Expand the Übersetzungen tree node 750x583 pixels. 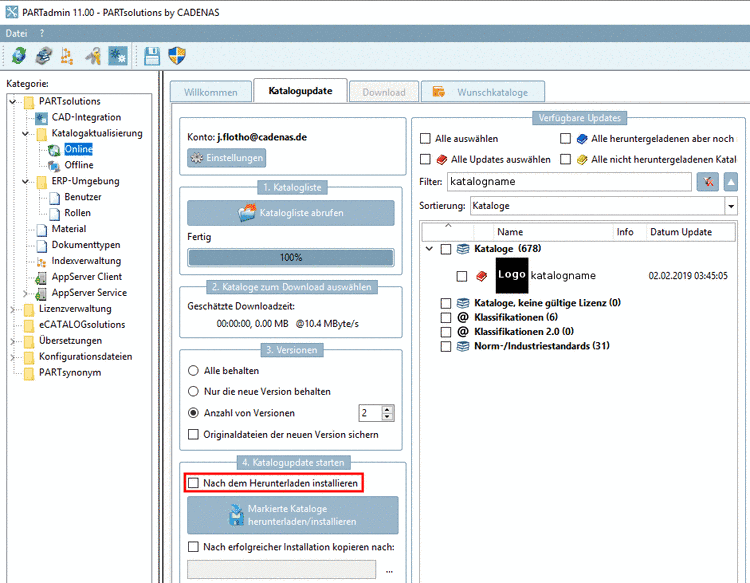[13, 341]
